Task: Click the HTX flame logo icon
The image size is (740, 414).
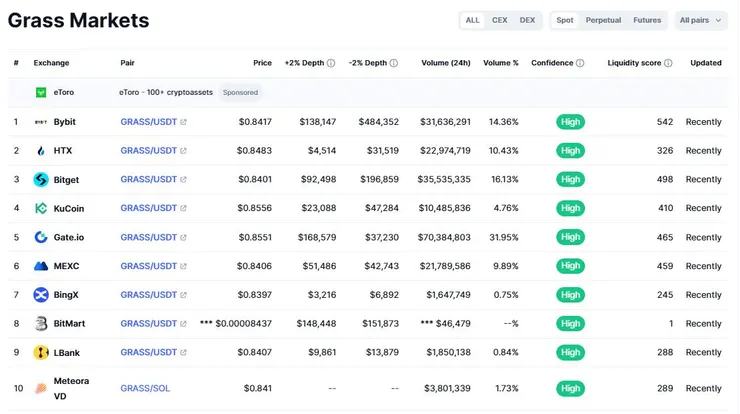Action: pyautogui.click(x=41, y=151)
